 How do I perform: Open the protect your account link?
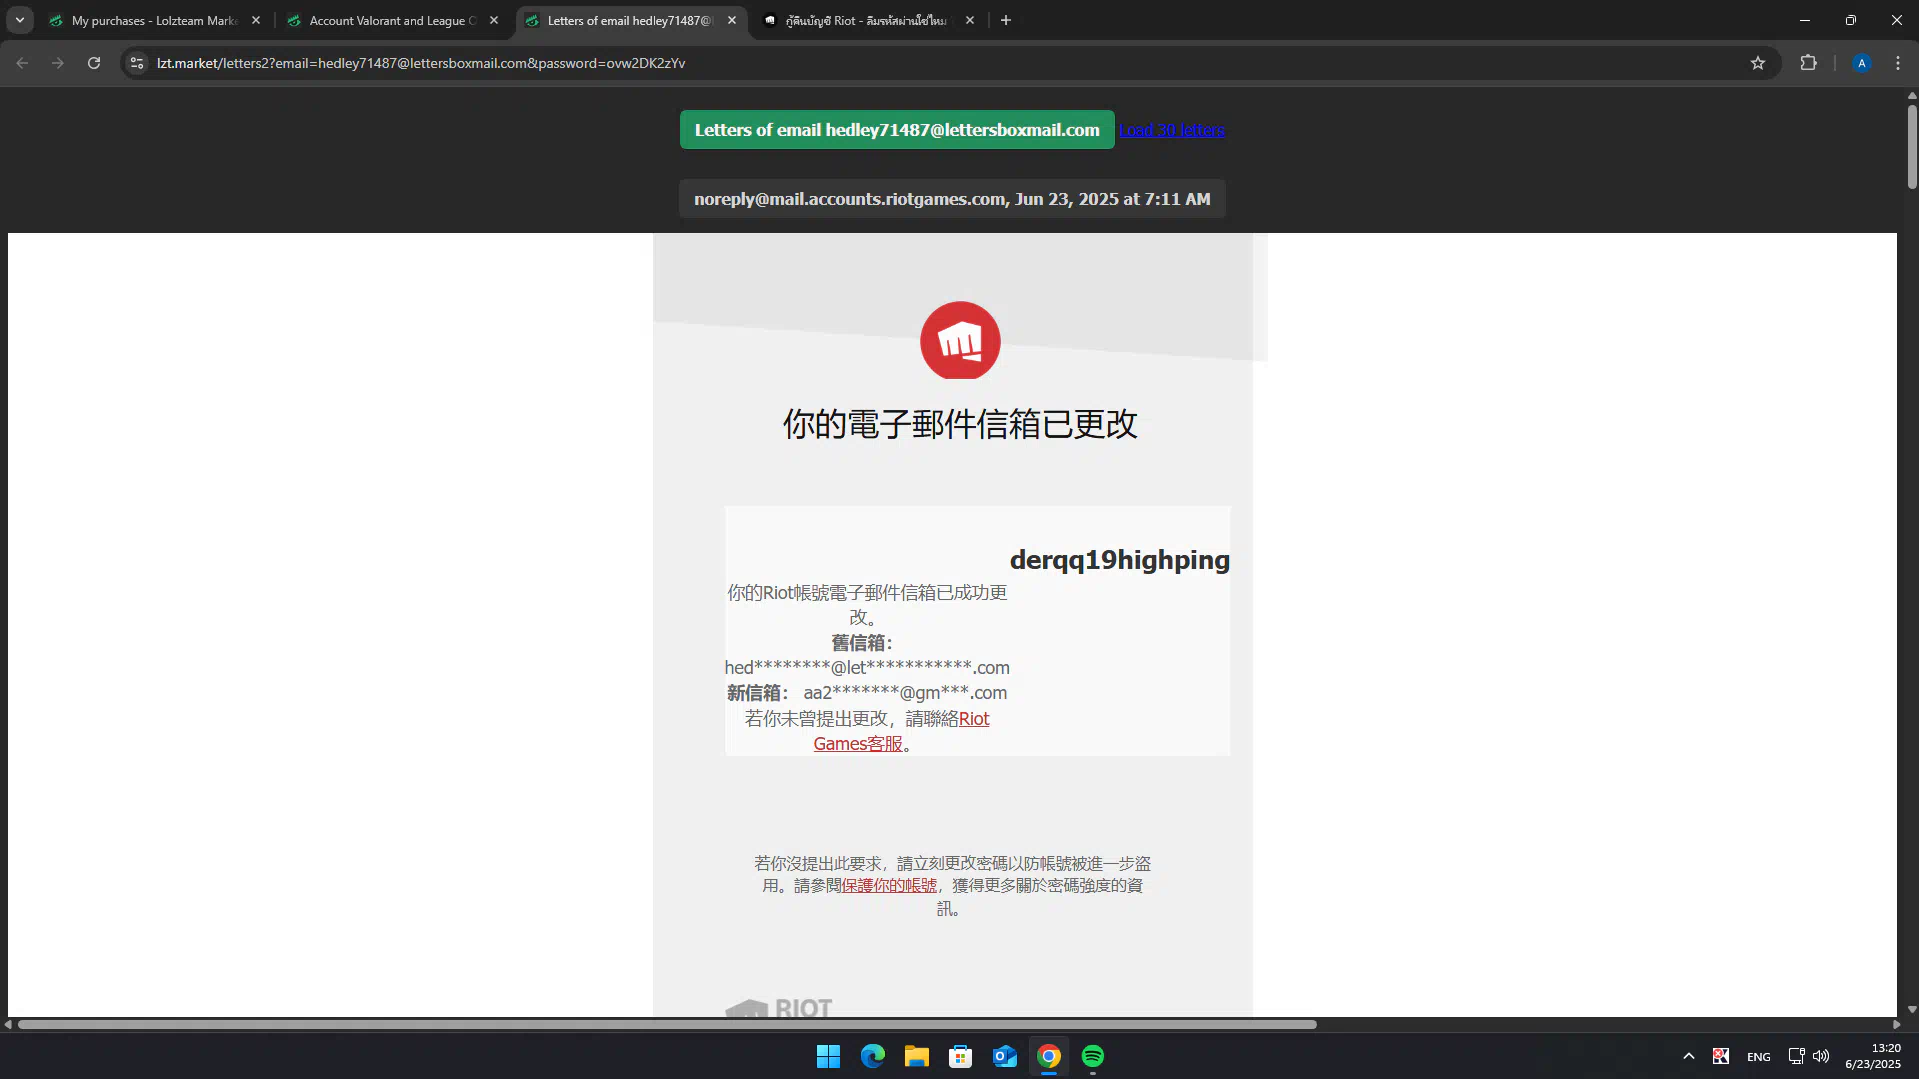pos(889,885)
